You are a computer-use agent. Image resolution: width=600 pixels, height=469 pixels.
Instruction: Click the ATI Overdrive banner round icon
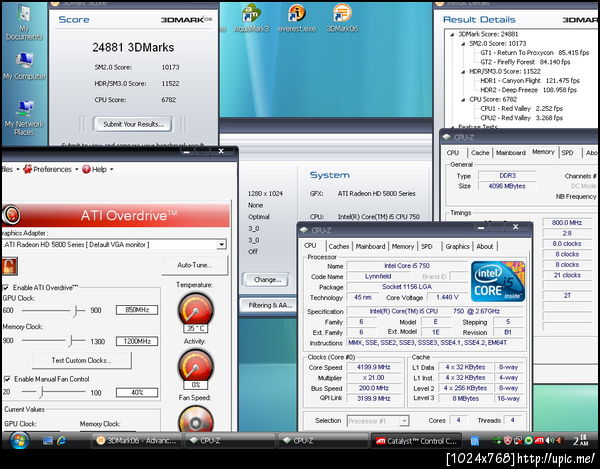click(x=11, y=215)
